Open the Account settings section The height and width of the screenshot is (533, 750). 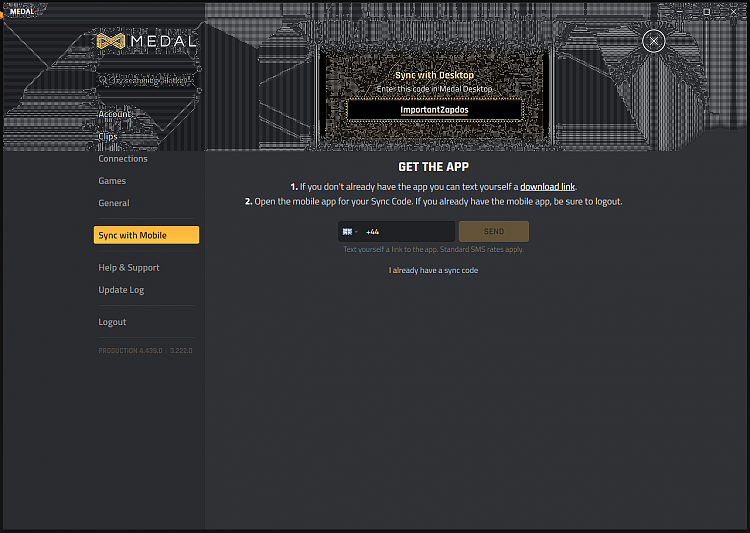[114, 114]
